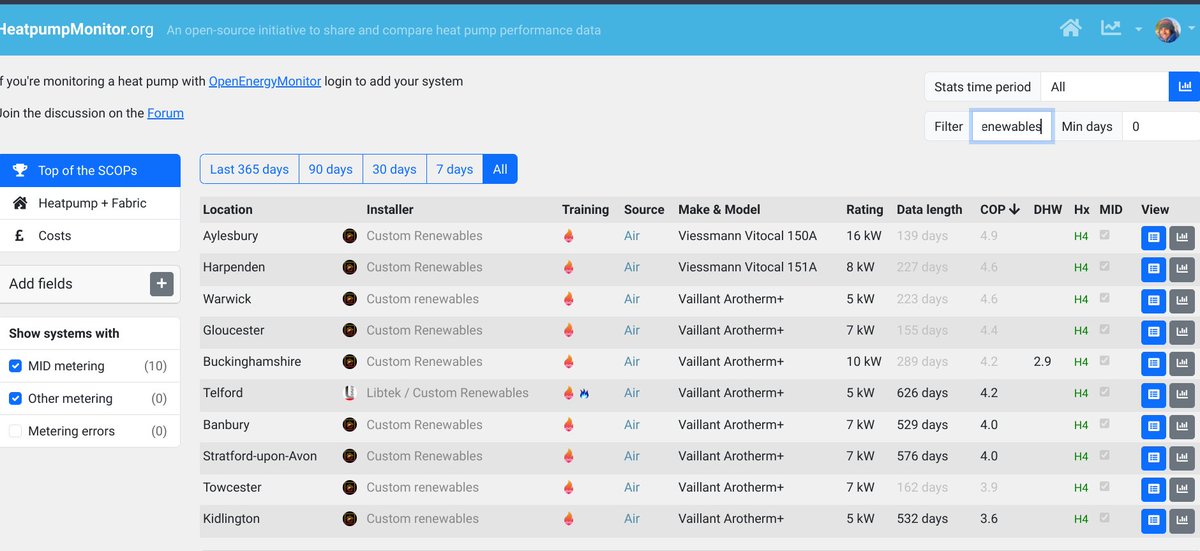The width and height of the screenshot is (1200, 551).
Task: Sort by Rating column header
Action: pos(864,210)
